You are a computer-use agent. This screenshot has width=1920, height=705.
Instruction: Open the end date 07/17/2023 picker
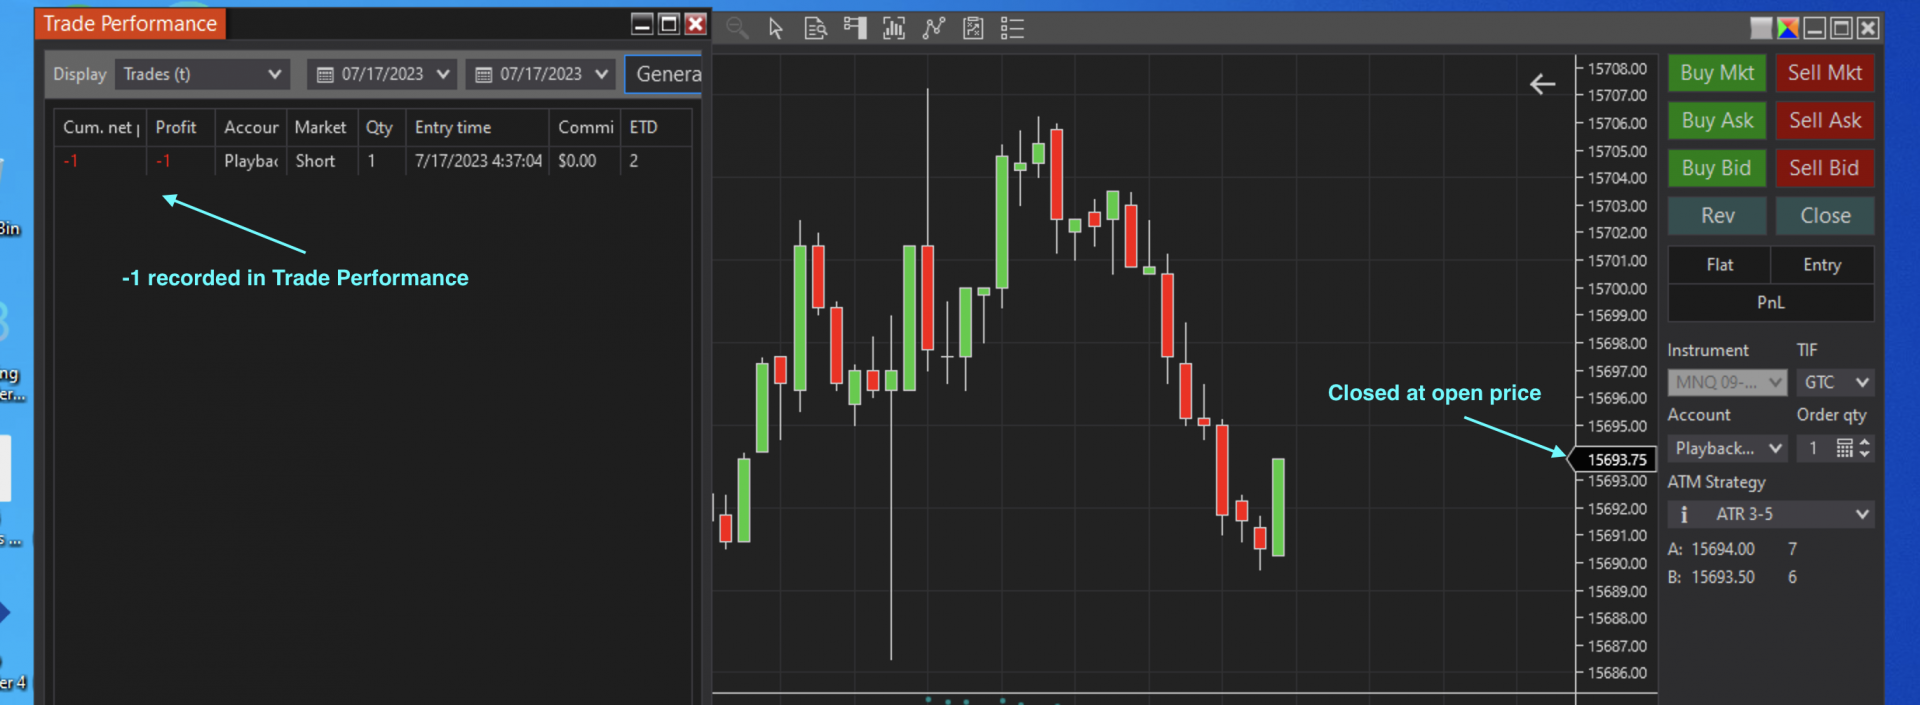tap(540, 74)
